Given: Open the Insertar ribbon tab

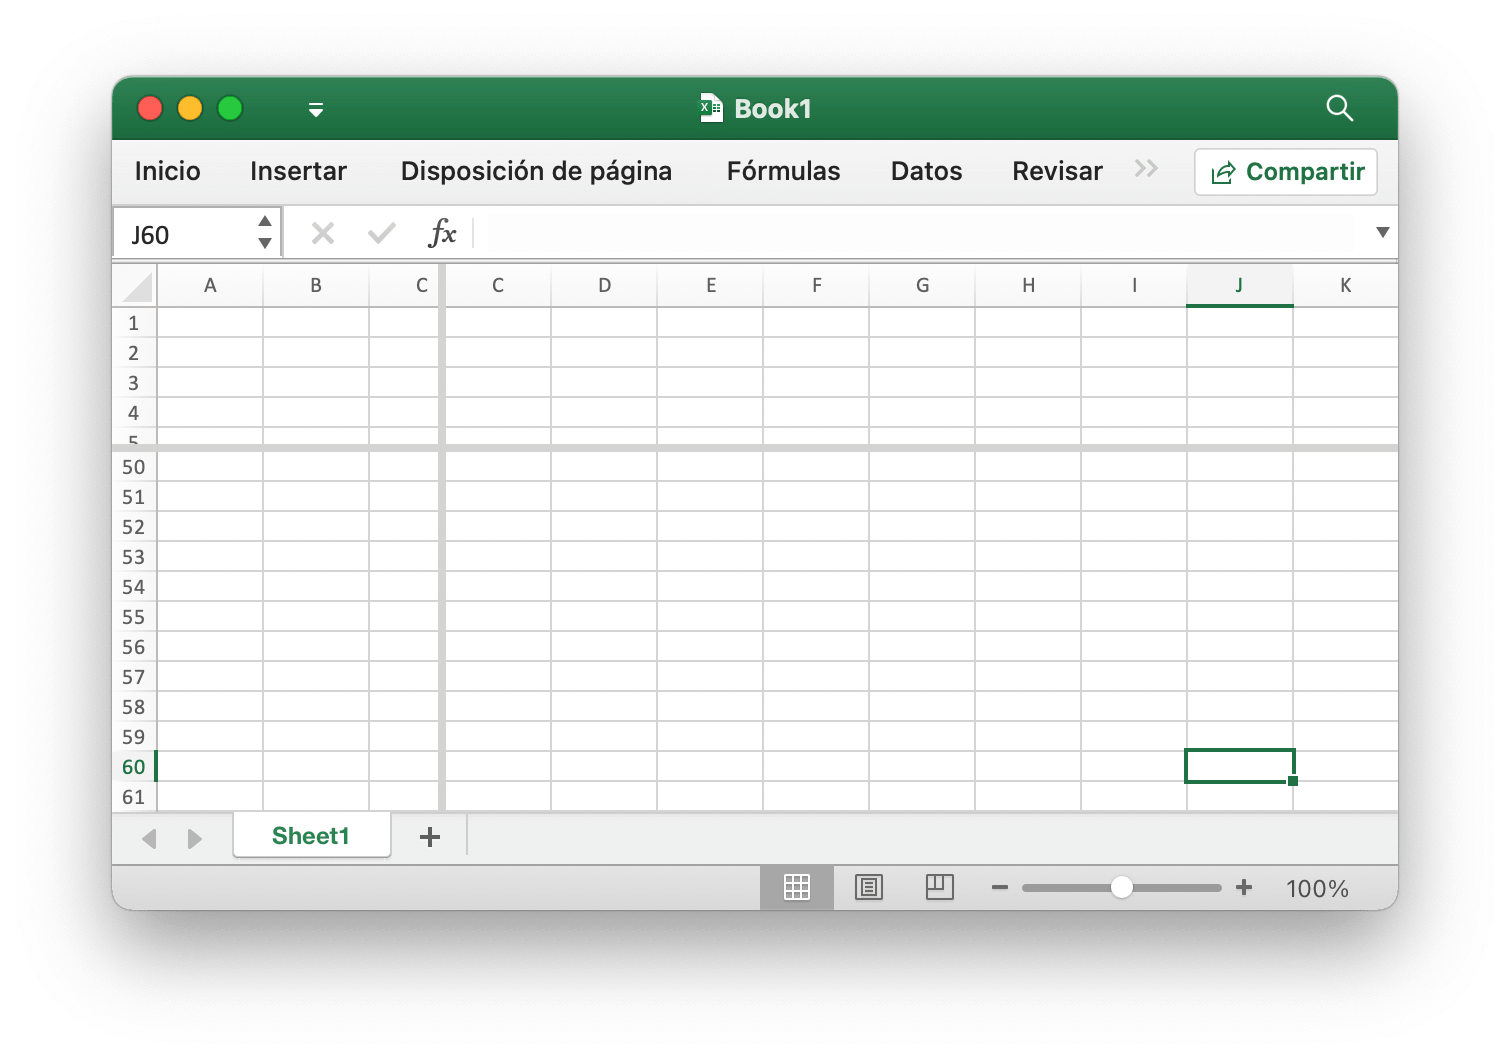Looking at the screenshot, I should tap(298, 171).
